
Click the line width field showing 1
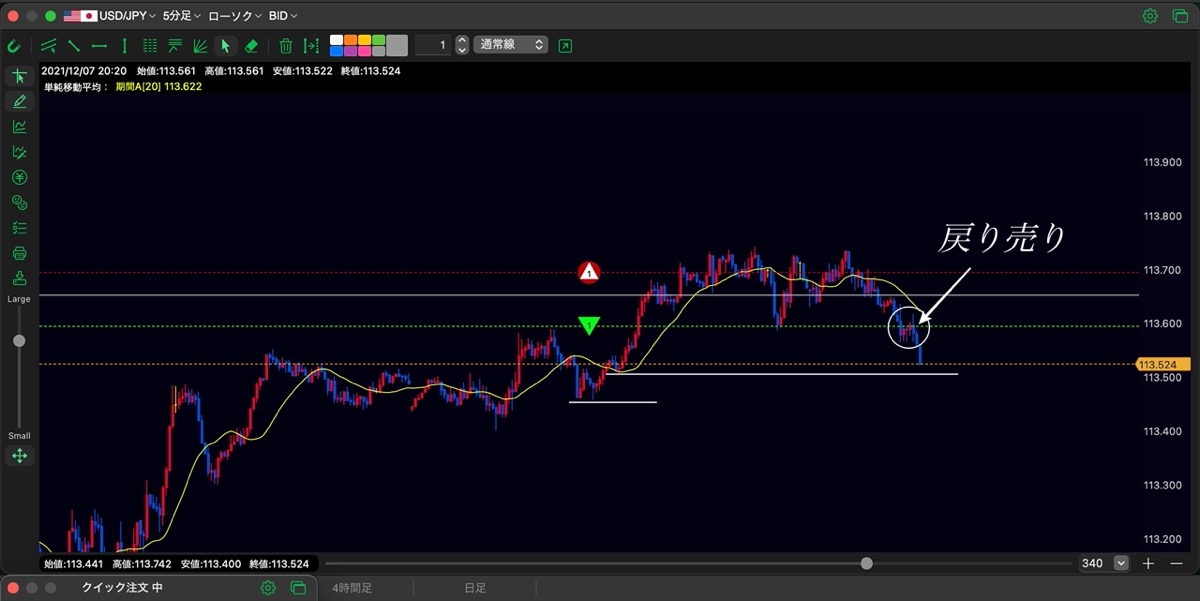coord(433,45)
